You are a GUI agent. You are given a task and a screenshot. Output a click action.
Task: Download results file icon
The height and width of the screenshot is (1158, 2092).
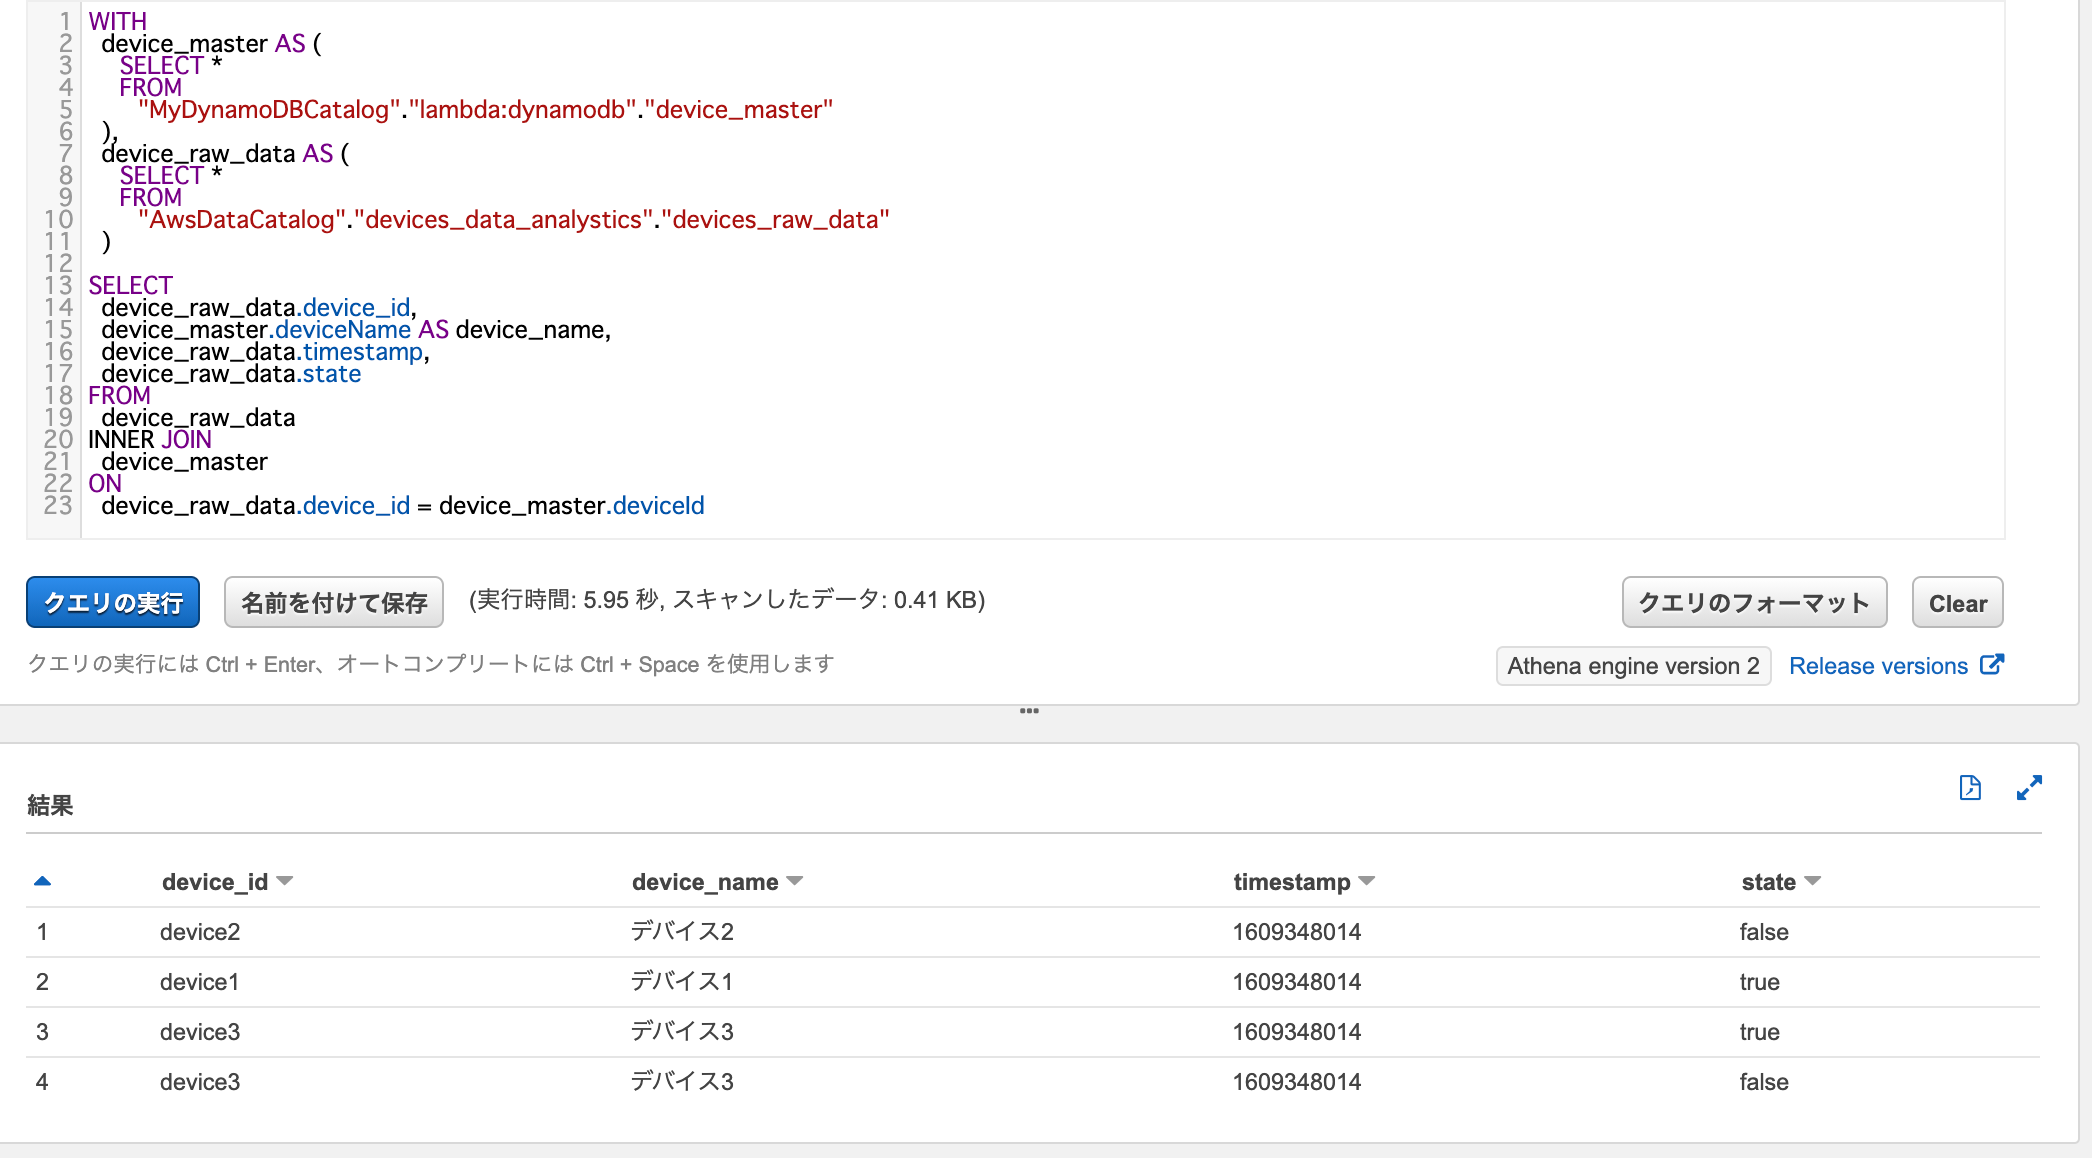pyautogui.click(x=1969, y=788)
